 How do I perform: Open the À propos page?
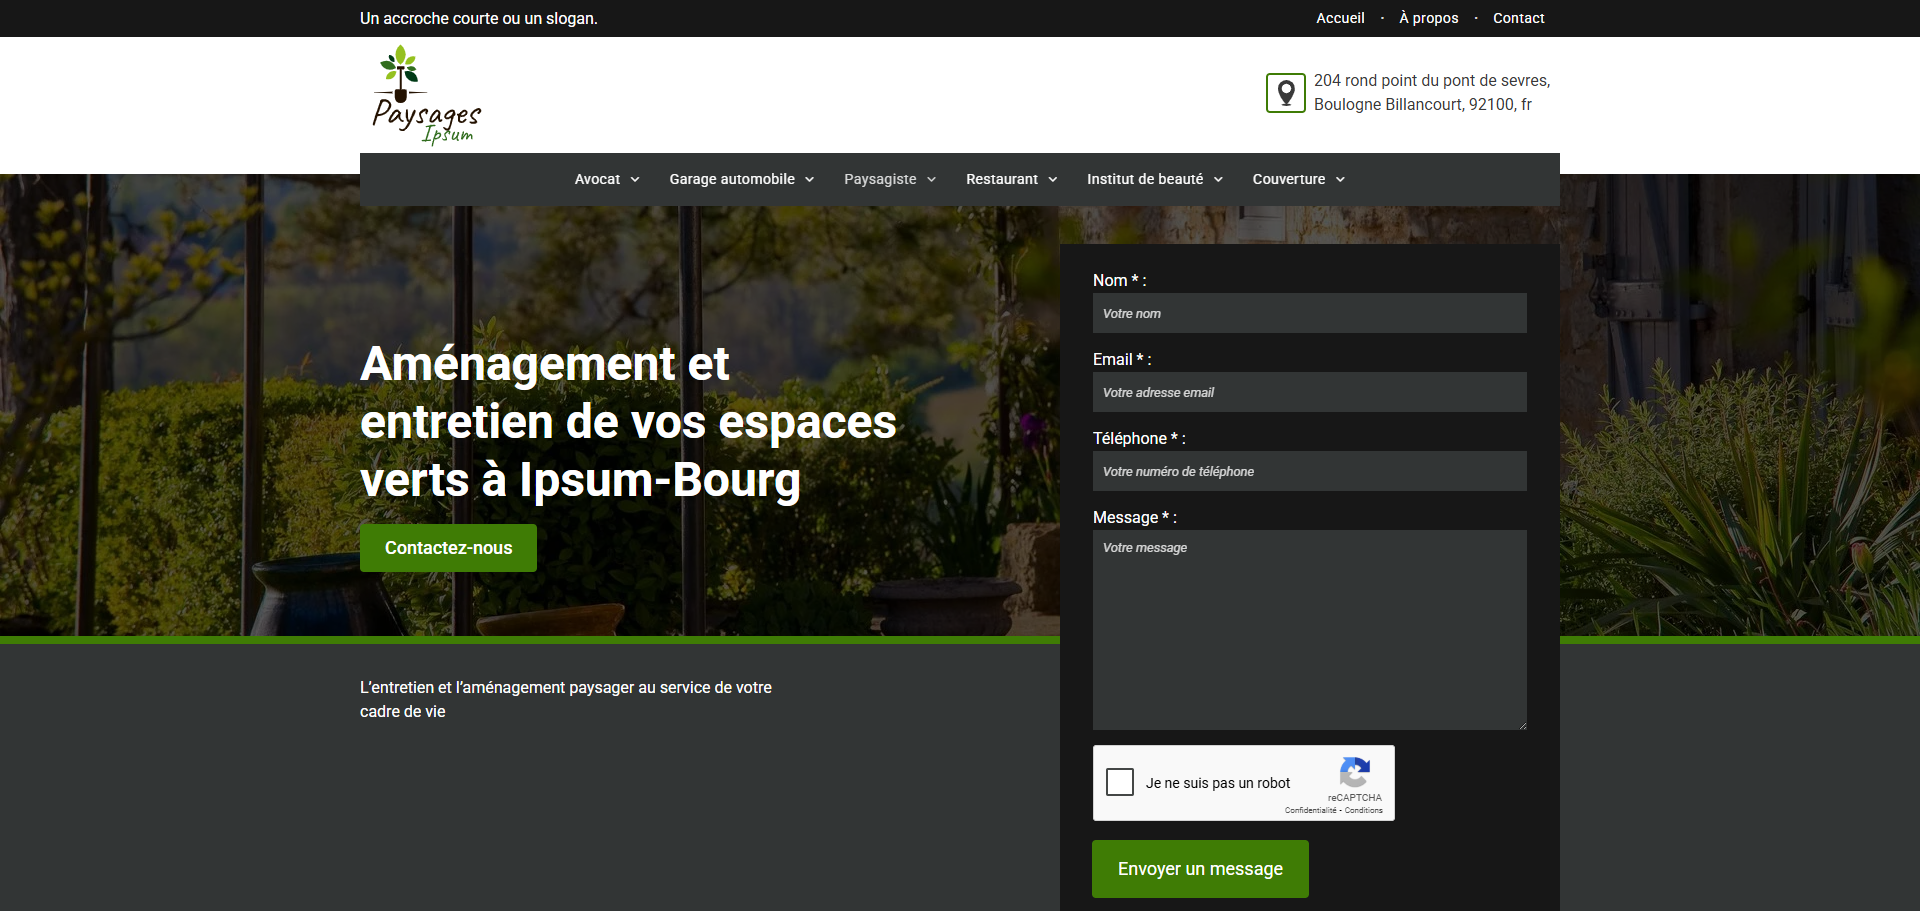tap(1428, 18)
